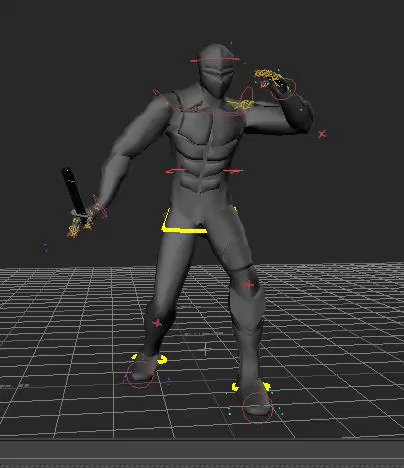Select the character's helmet mesh
404x468 pixels.
tap(216, 71)
